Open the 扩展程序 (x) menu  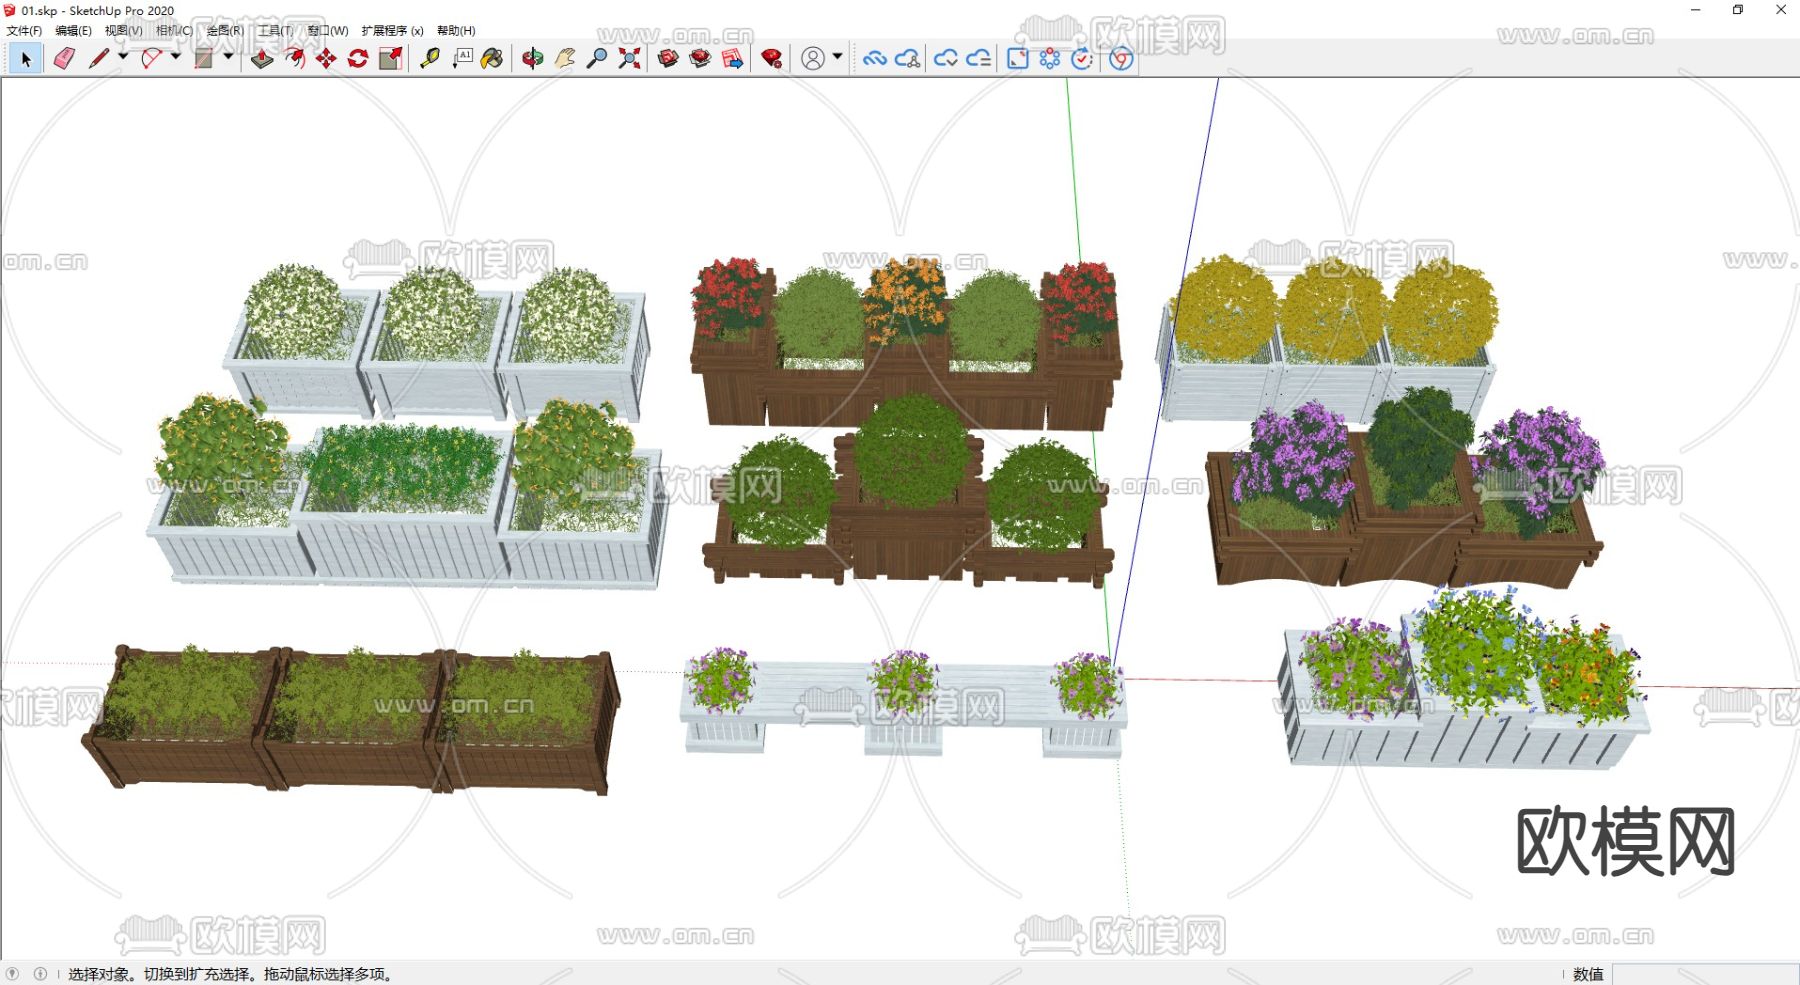pyautogui.click(x=393, y=31)
